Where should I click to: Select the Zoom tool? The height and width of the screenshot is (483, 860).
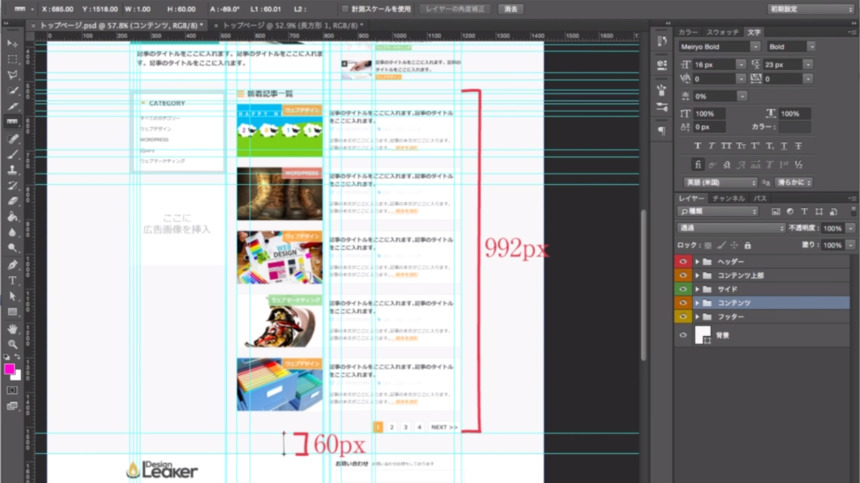[12, 344]
